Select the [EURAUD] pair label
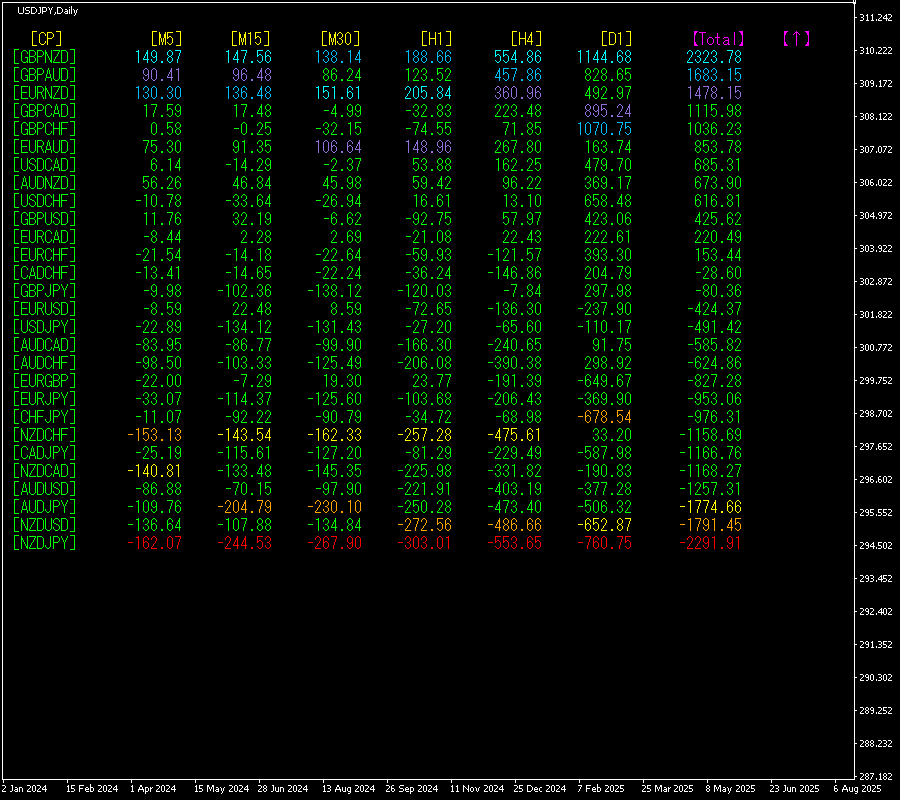This screenshot has width=900, height=800. (45, 147)
